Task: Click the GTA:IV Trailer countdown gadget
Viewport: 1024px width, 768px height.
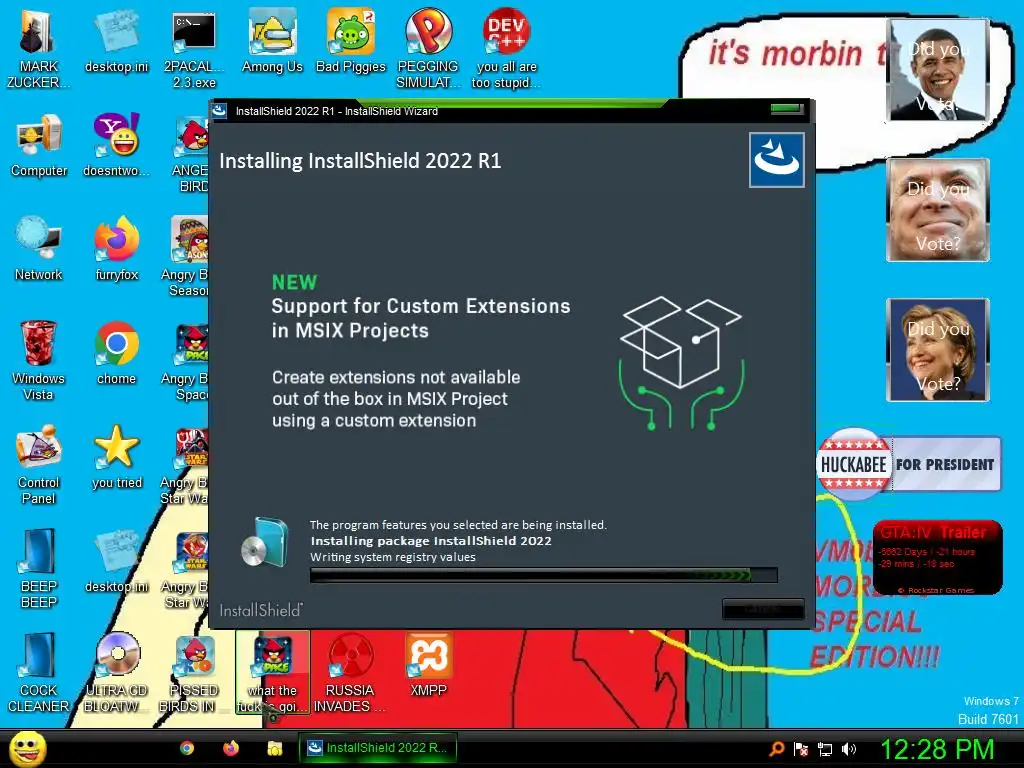Action: (937, 558)
